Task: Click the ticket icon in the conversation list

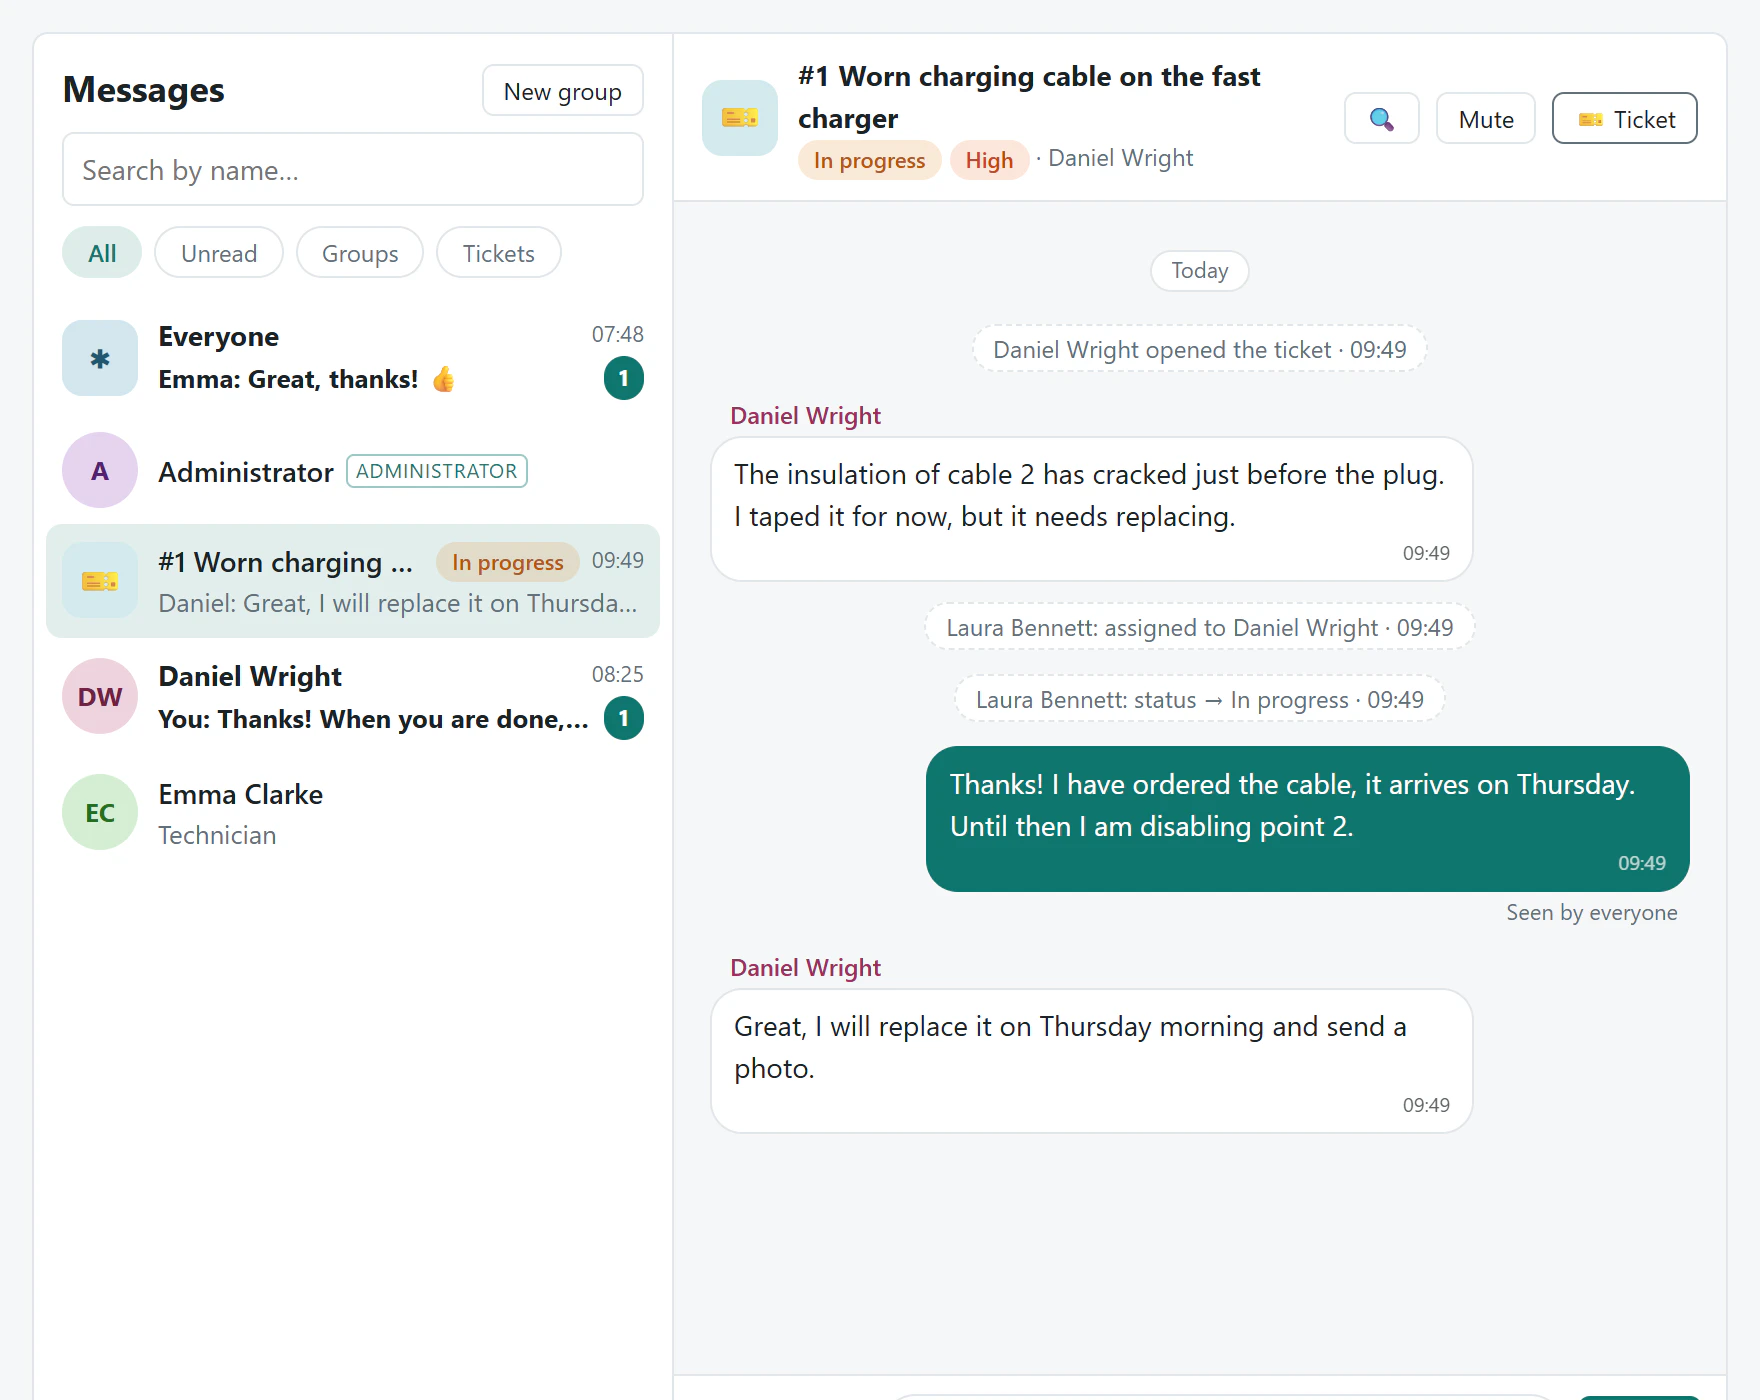Action: 100,580
